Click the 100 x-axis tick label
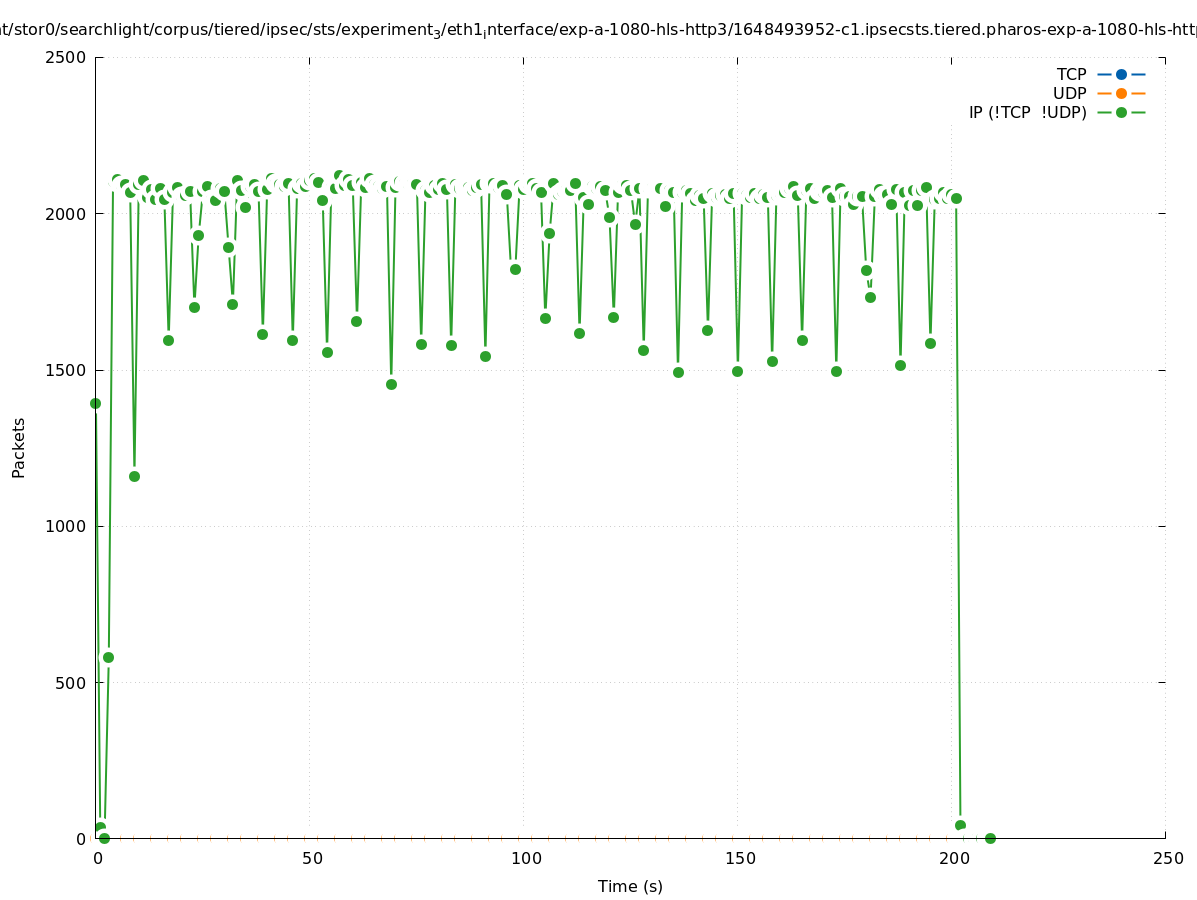This screenshot has height=900, width=1197. (523, 858)
